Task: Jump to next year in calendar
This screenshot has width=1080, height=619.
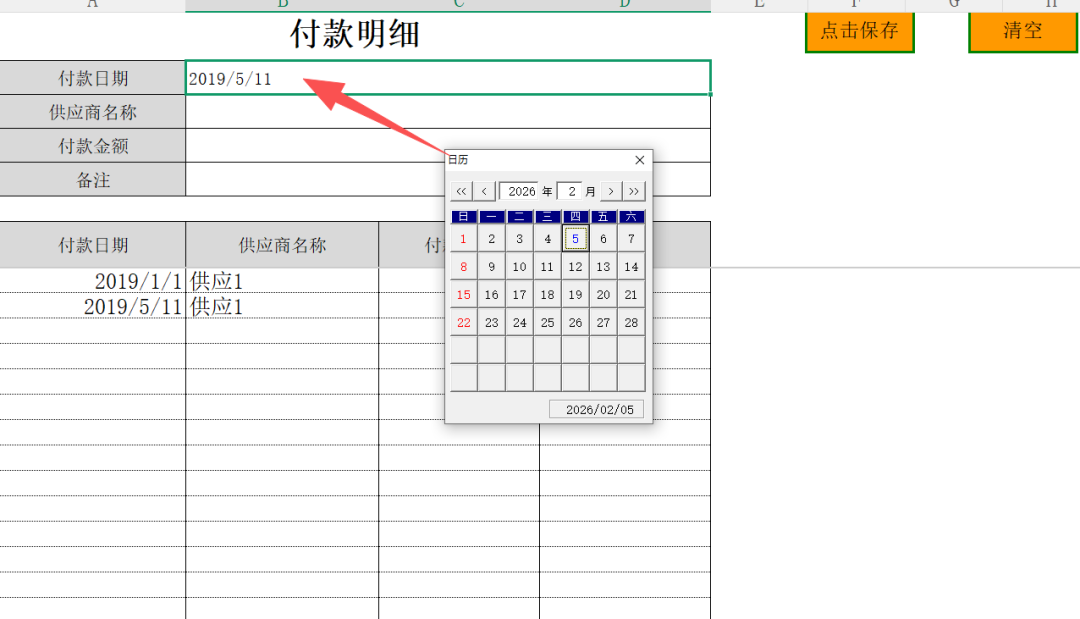Action: pos(635,191)
